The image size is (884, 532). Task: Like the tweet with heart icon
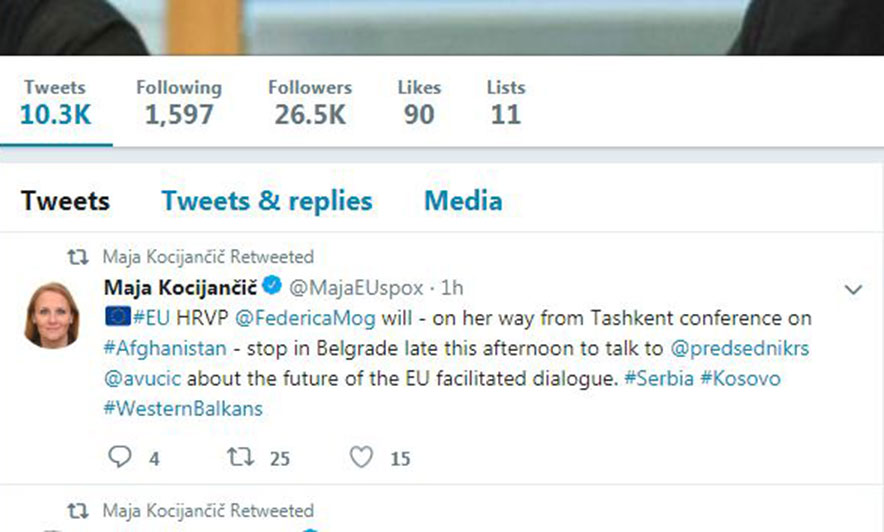coord(361,457)
